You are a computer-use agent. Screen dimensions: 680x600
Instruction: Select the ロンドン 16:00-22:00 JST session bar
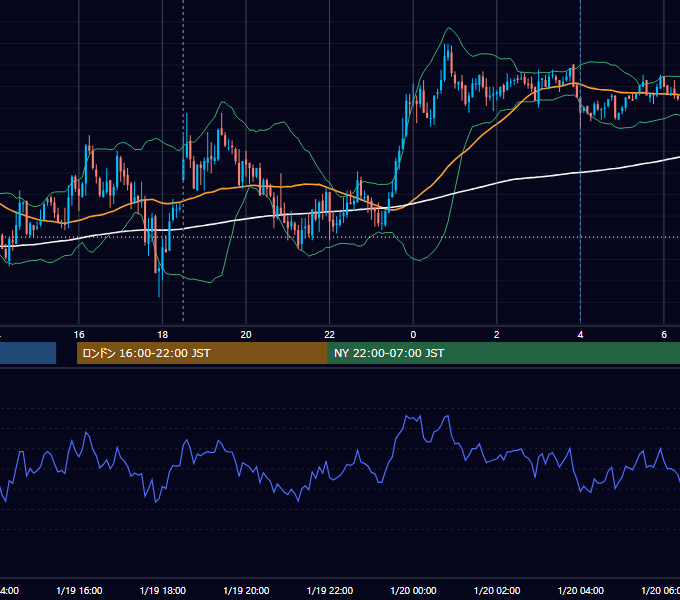[202, 353]
